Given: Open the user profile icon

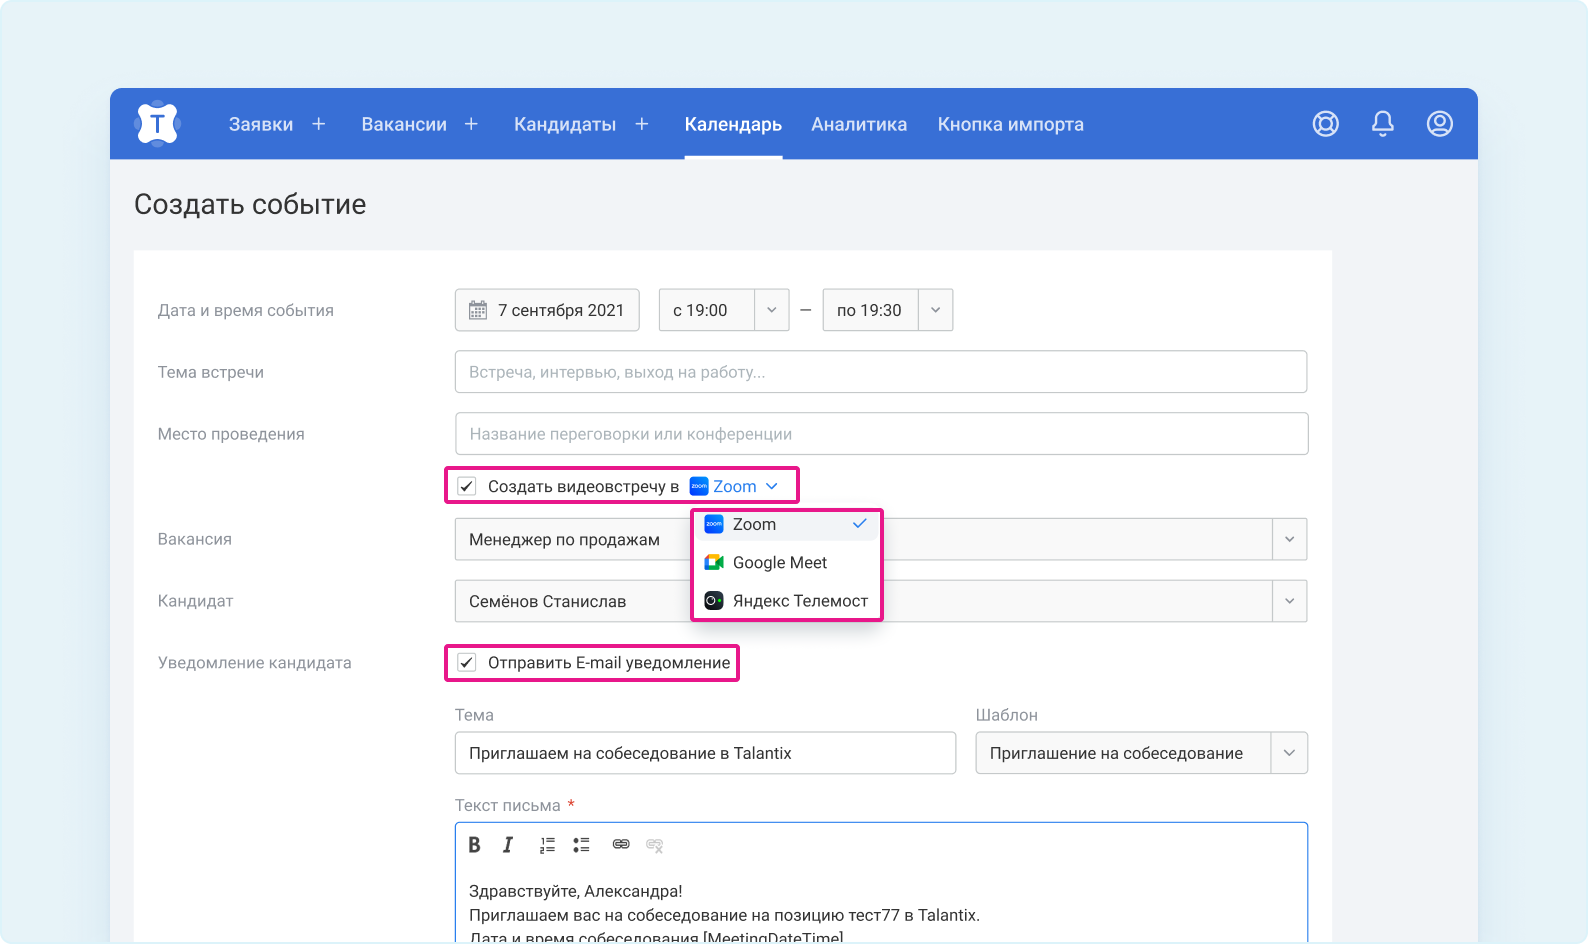Looking at the screenshot, I should tap(1440, 124).
